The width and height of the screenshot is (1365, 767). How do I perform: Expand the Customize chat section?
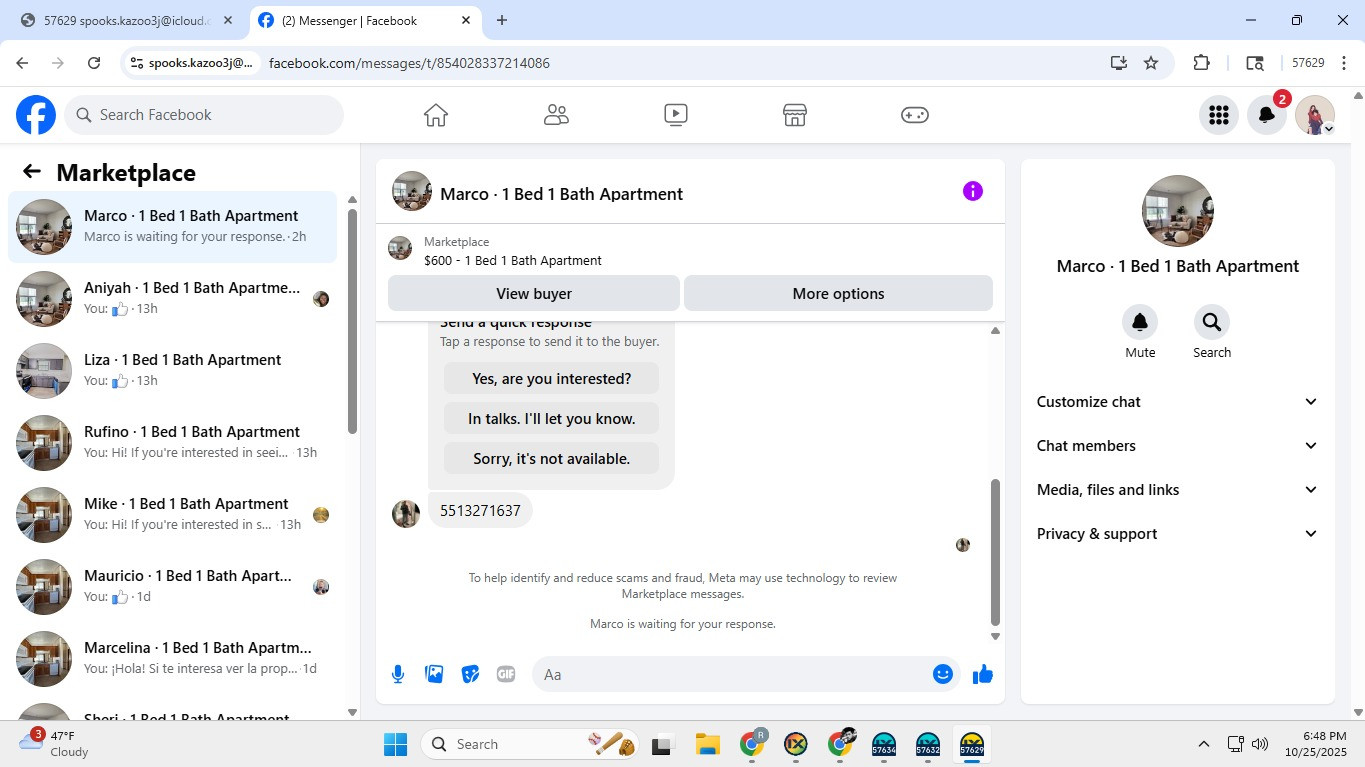(x=1178, y=402)
